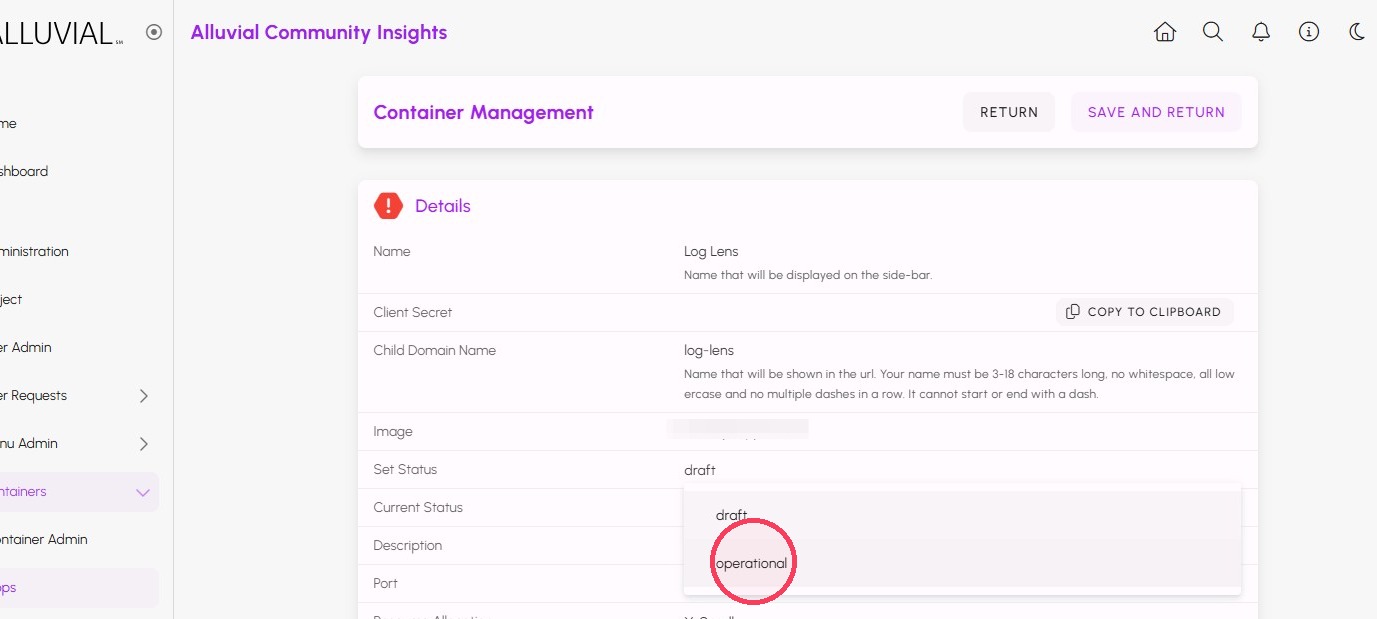Click the Child Domain Name label
Viewport: 1377px width, 619px height.
[x=434, y=350]
